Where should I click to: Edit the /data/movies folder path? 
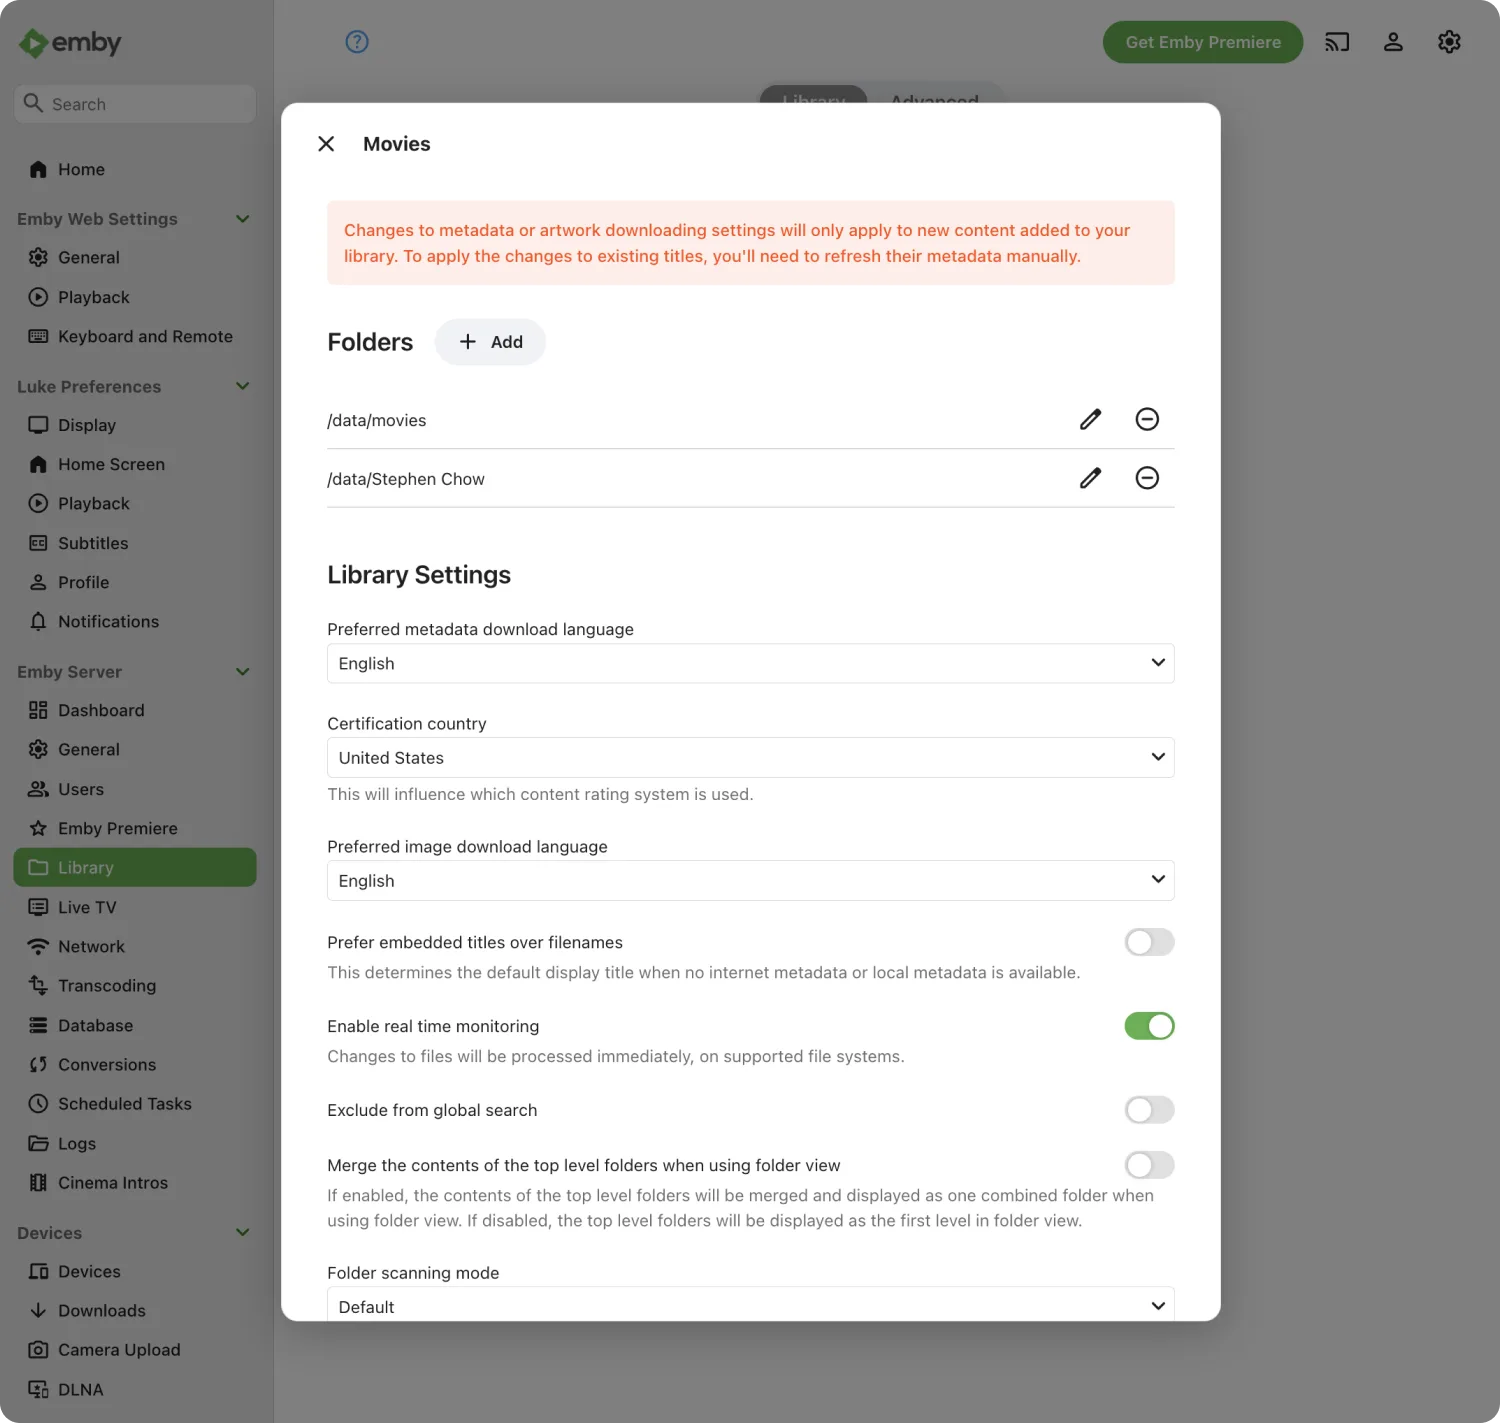(1091, 419)
